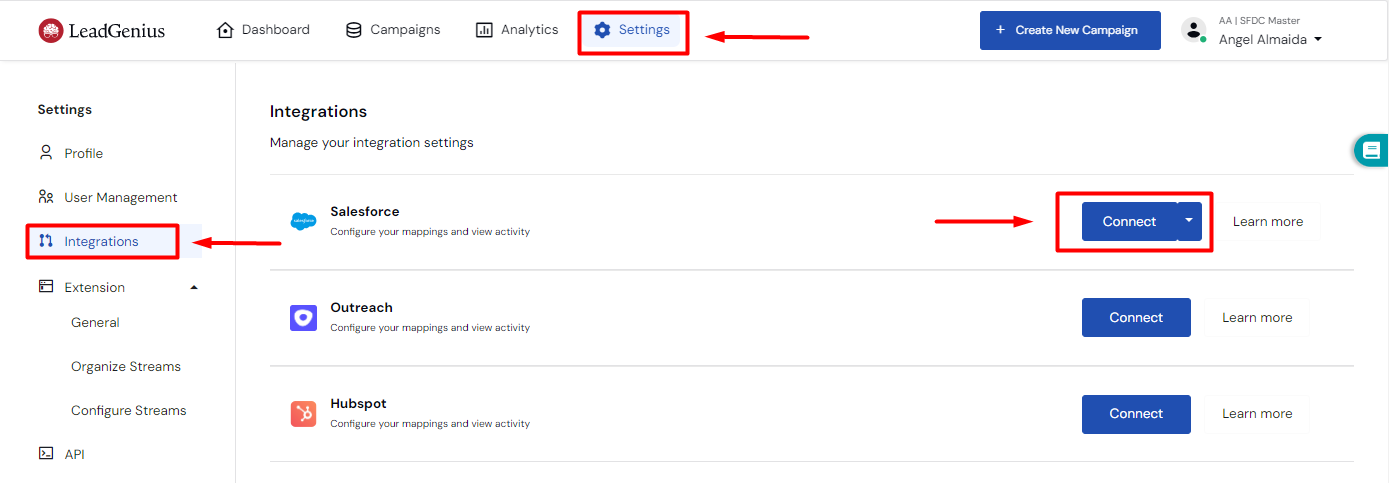Click the Integrations page heading
The width and height of the screenshot is (1389, 483).
point(318,111)
